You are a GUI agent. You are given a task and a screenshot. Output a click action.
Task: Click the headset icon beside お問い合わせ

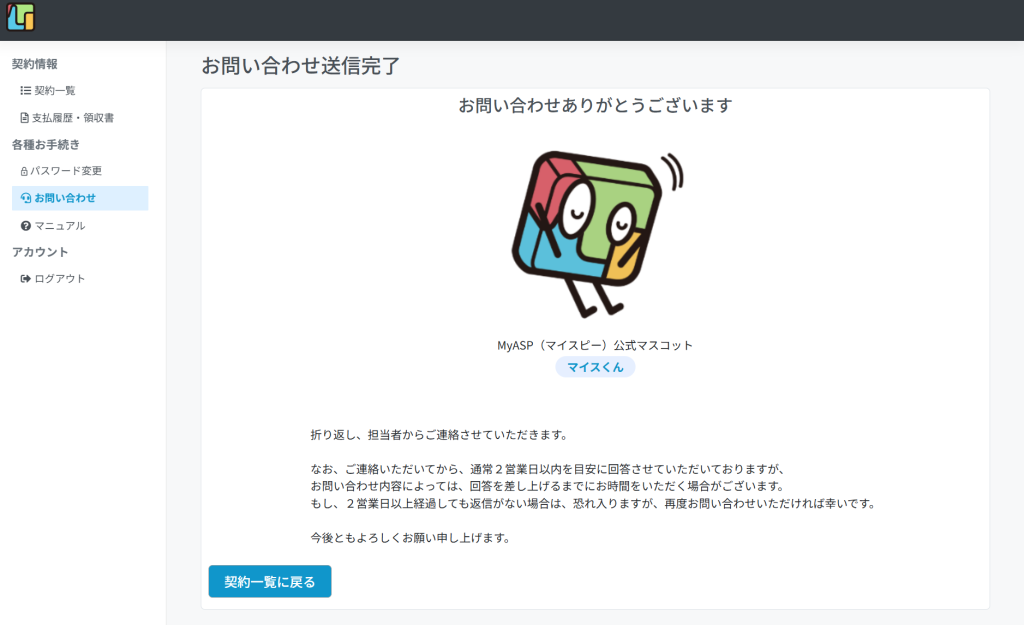(26, 198)
